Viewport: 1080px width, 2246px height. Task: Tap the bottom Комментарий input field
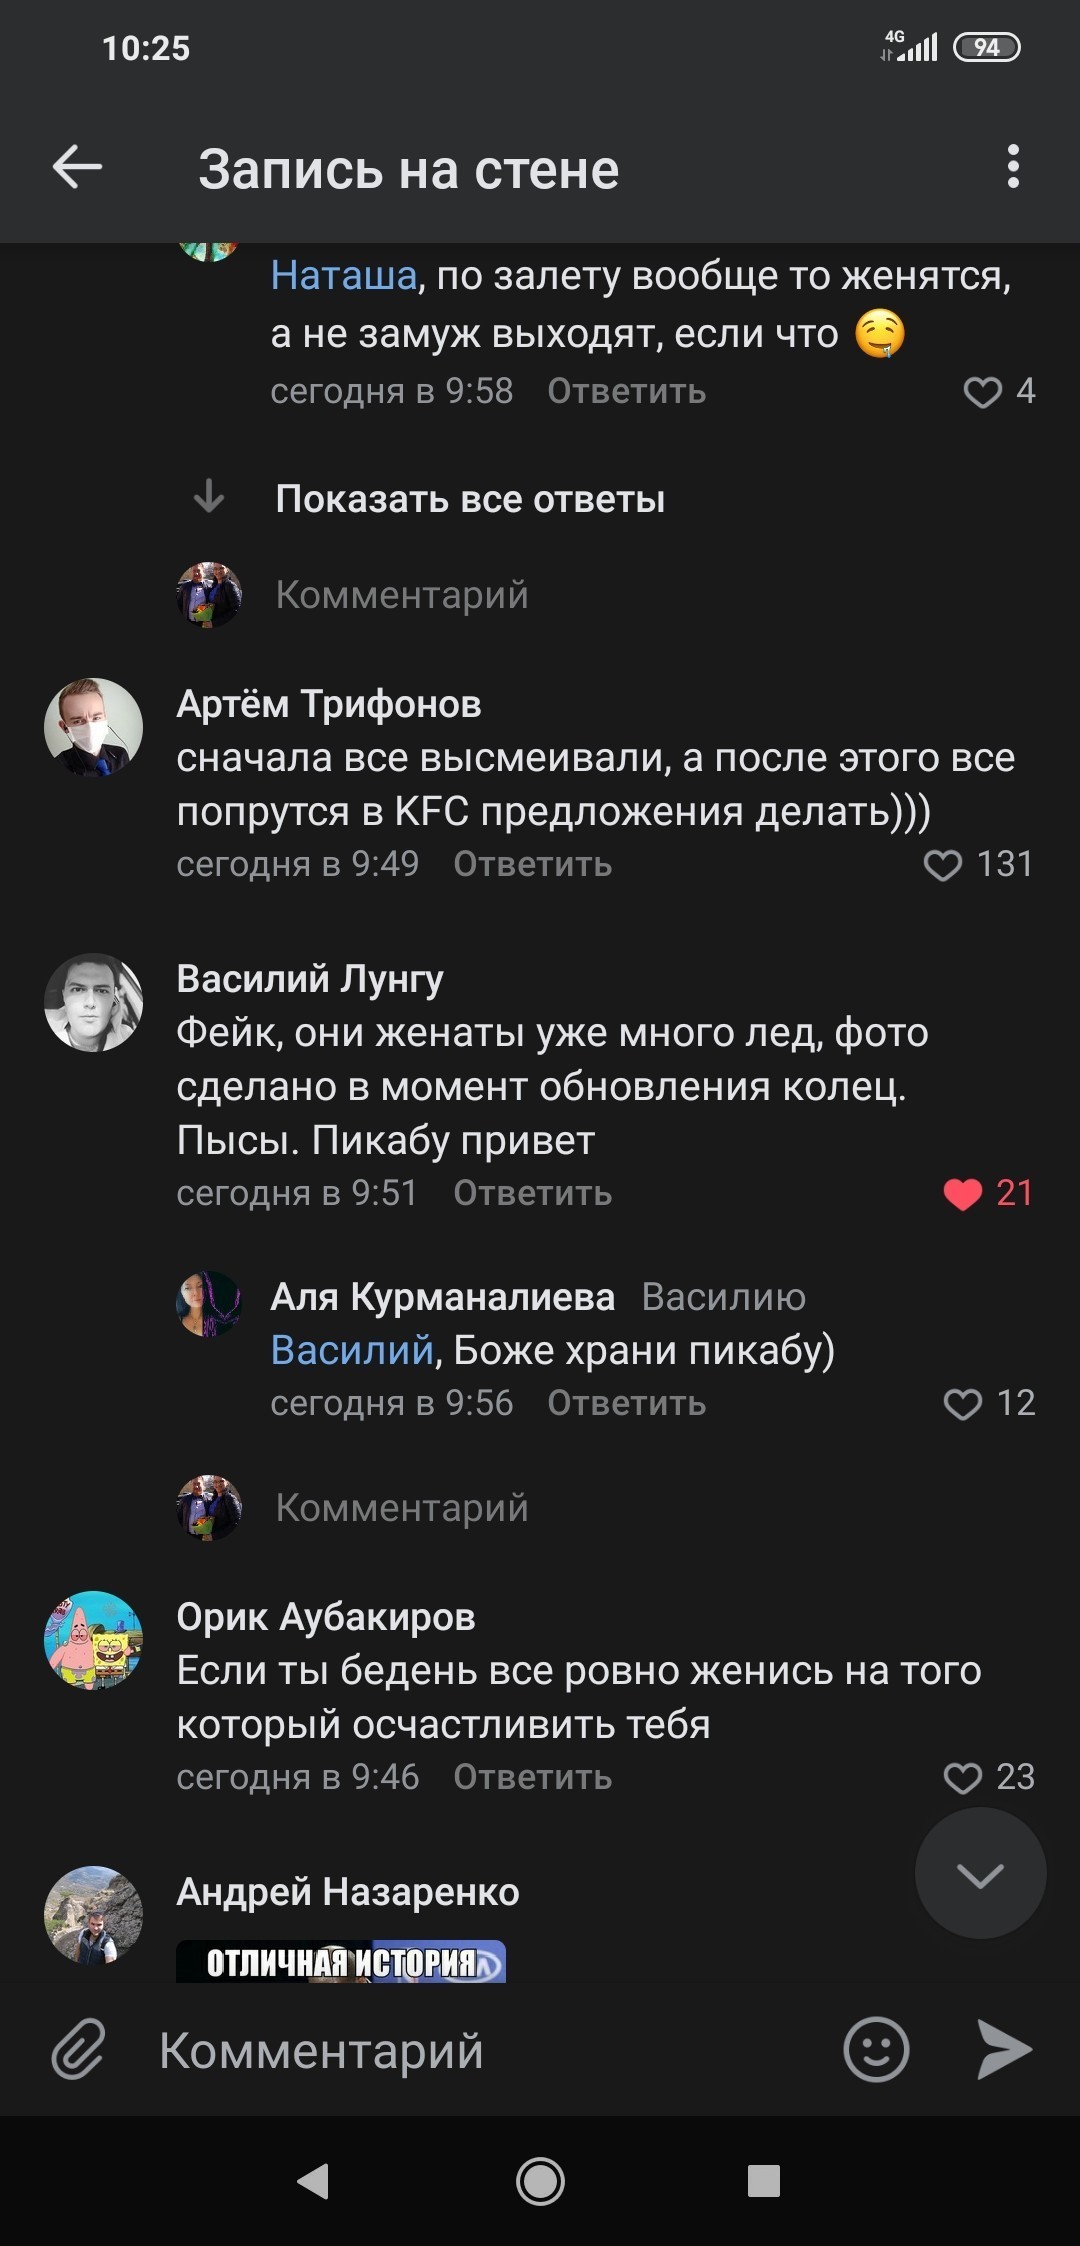click(x=480, y=2050)
